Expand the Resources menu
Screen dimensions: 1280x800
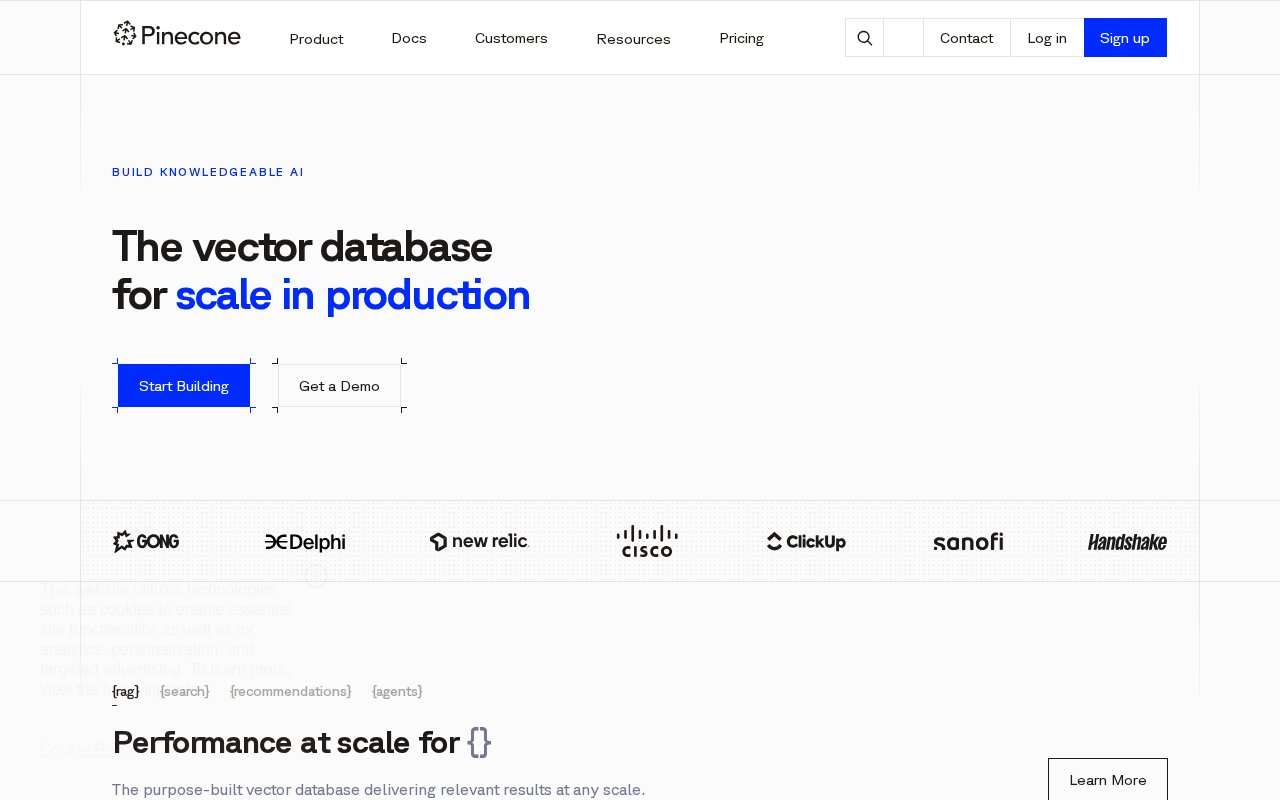pos(633,39)
